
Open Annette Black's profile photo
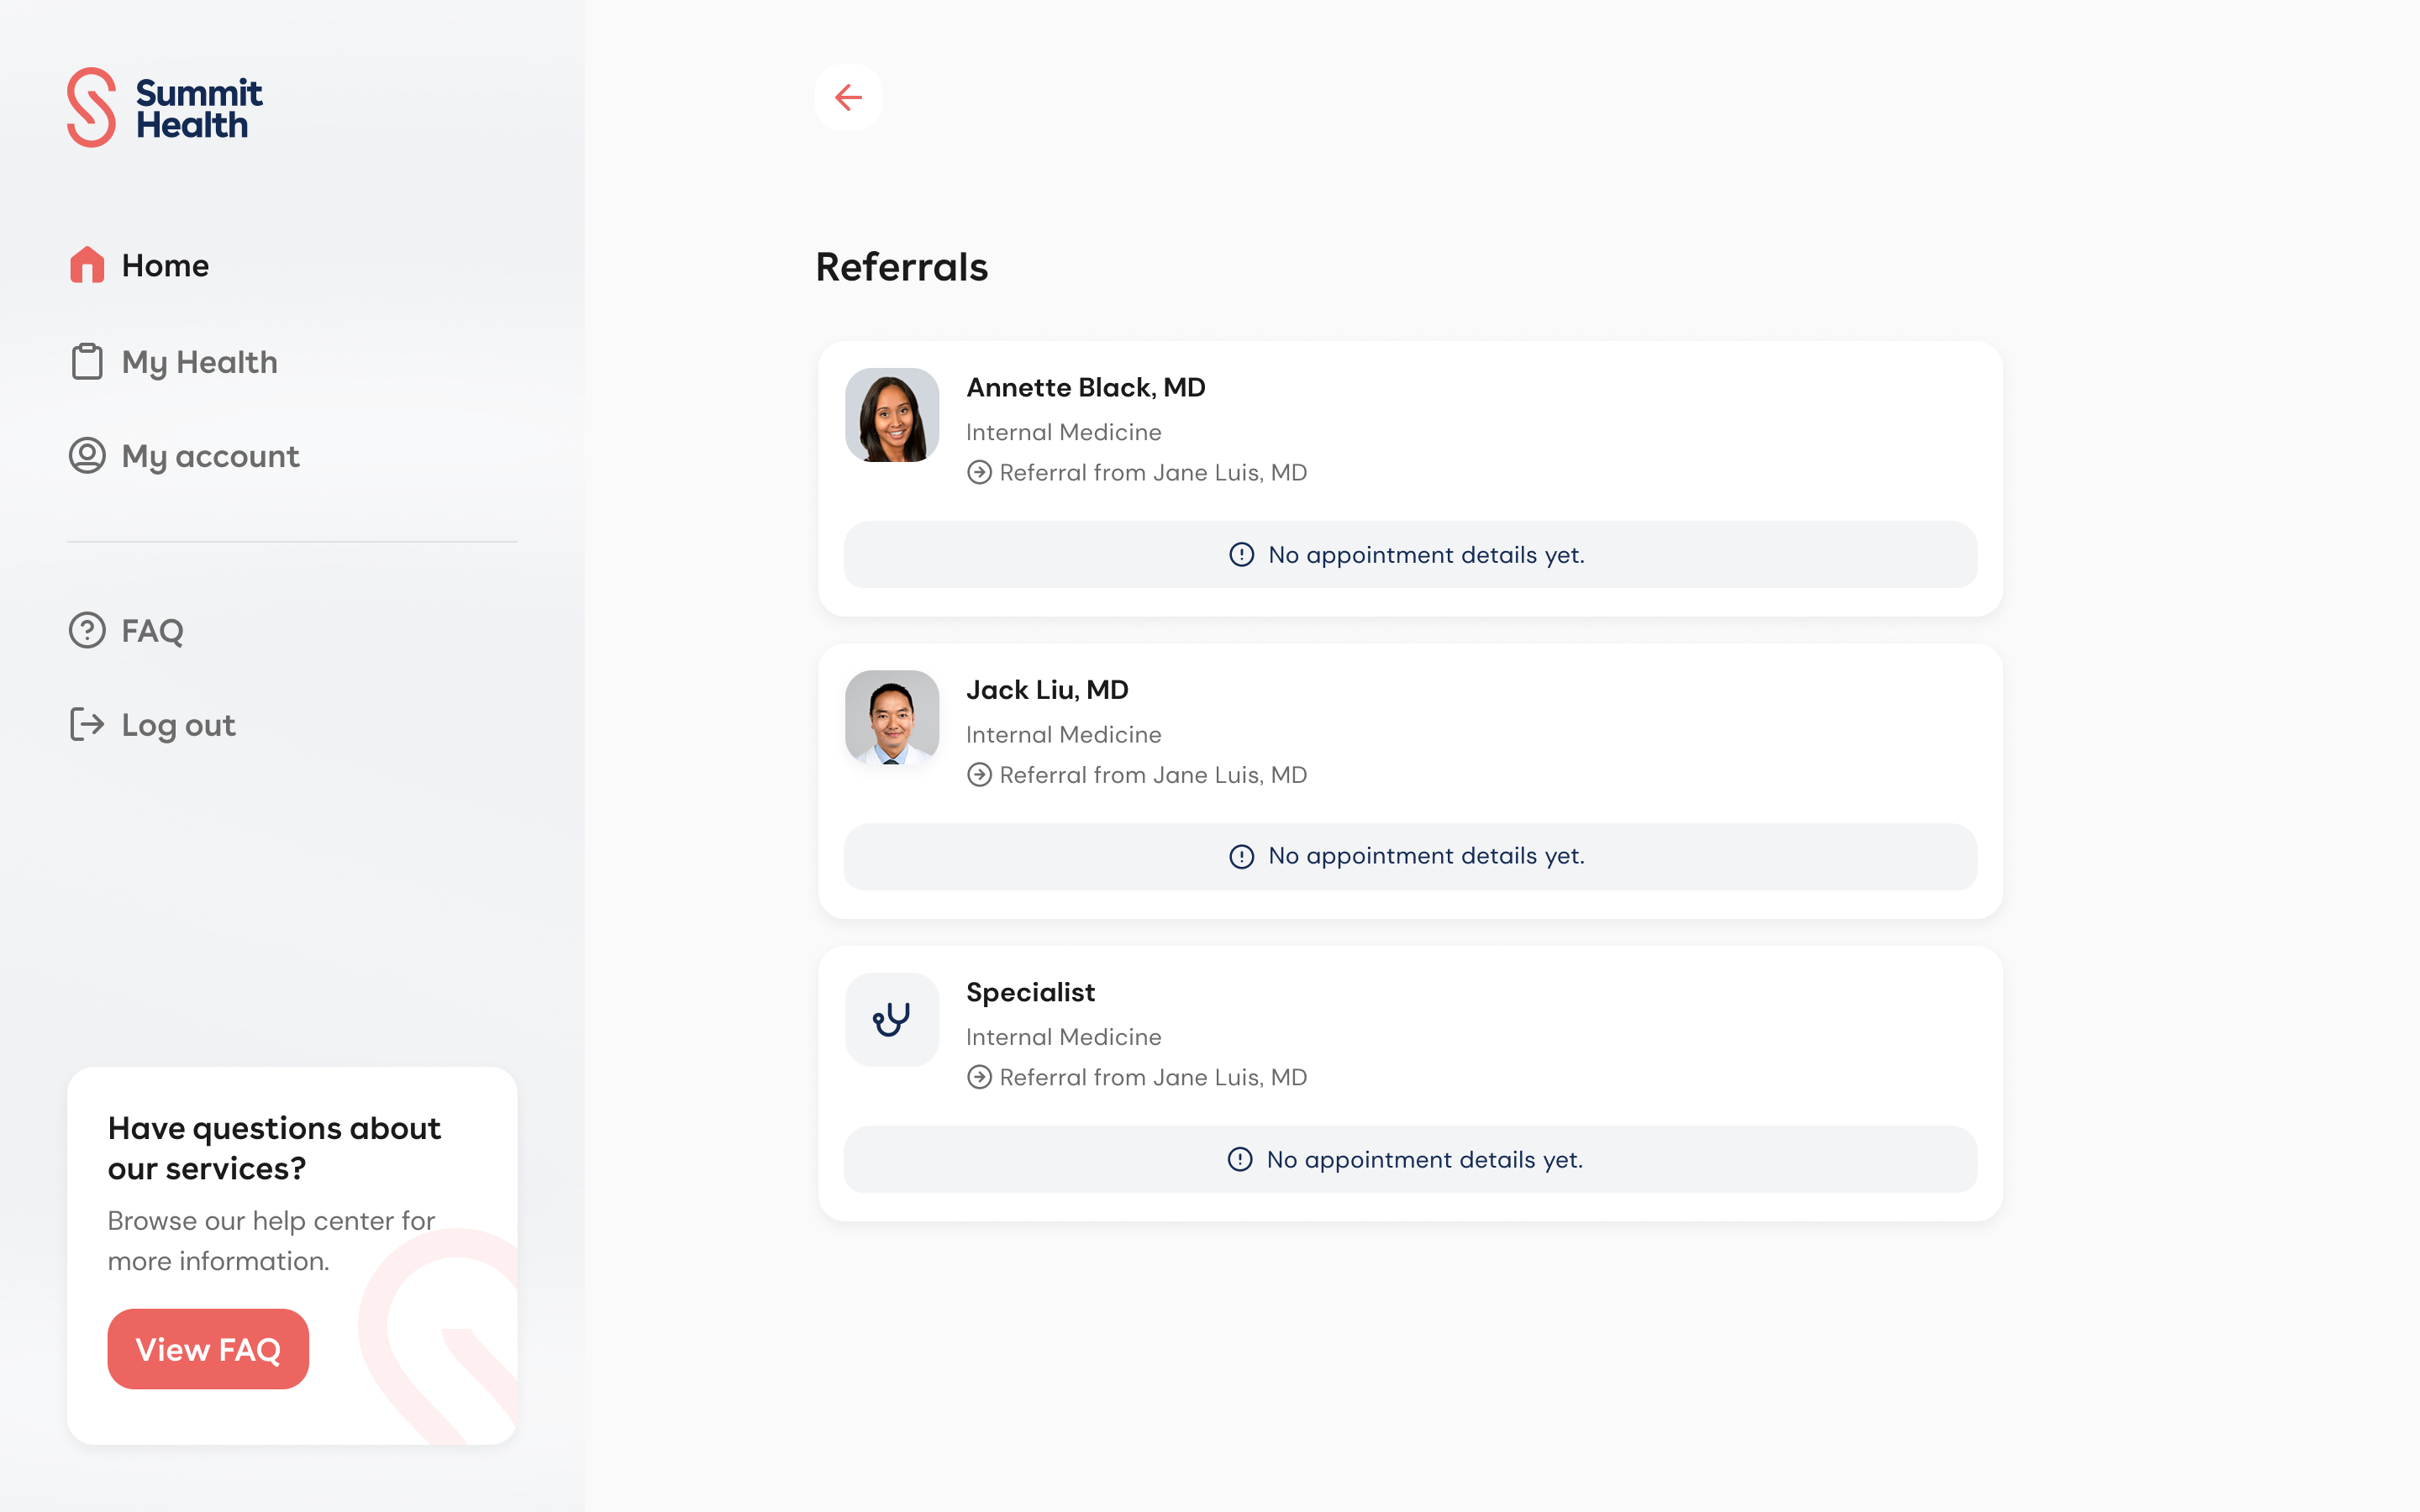tap(892, 415)
